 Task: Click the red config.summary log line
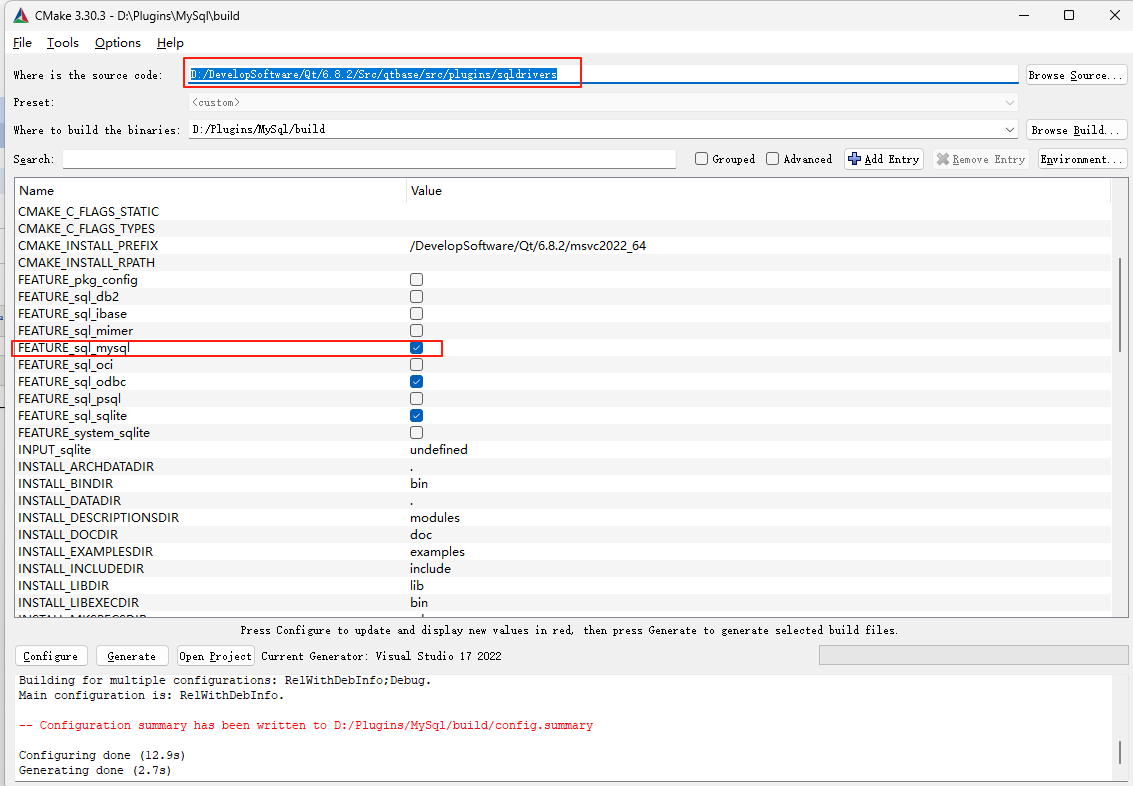click(306, 725)
